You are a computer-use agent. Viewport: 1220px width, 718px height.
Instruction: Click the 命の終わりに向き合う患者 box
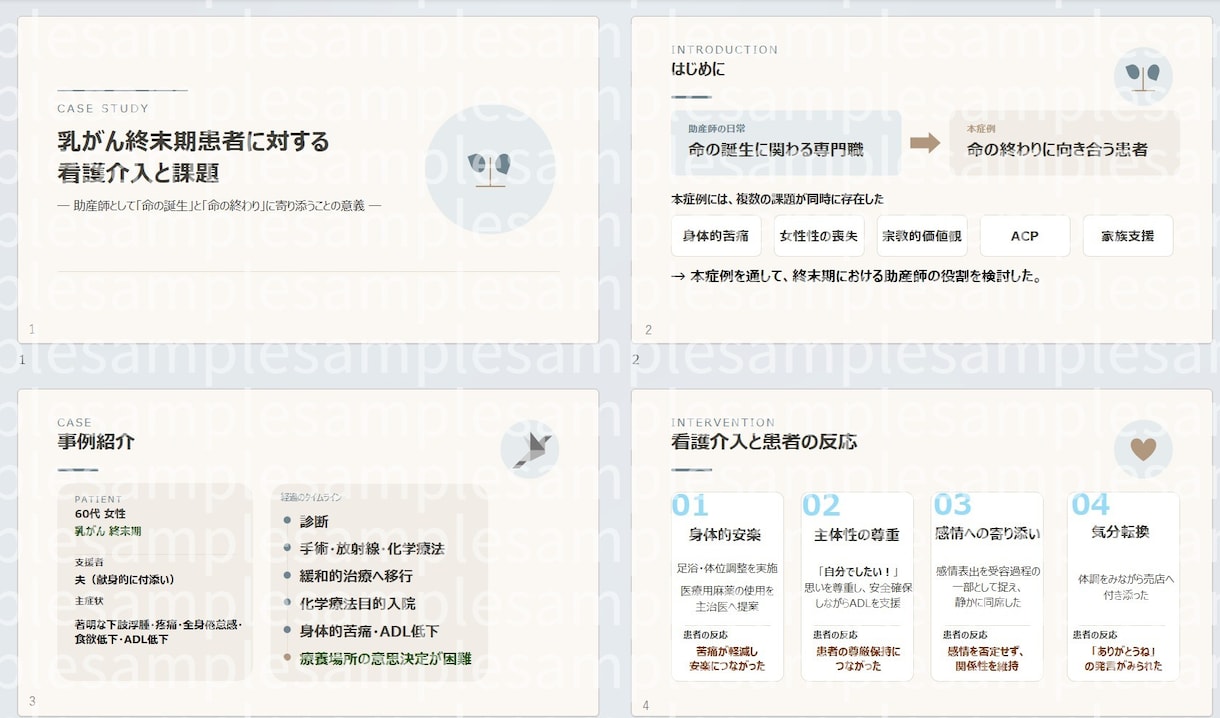[1064, 143]
